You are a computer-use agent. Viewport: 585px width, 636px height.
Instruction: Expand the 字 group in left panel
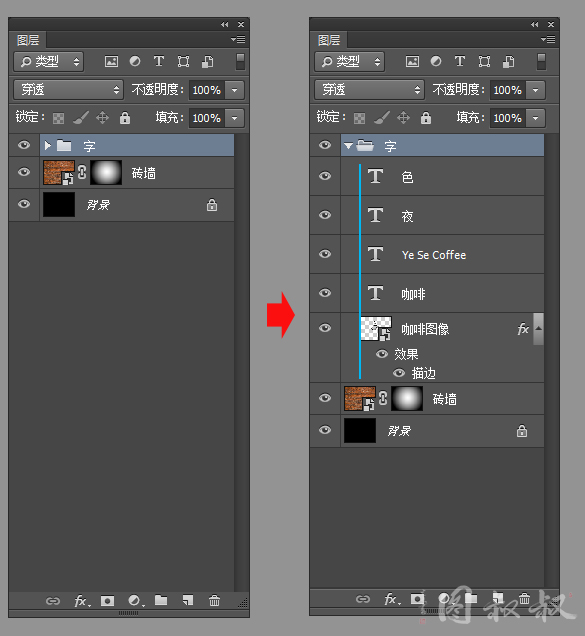(48, 145)
